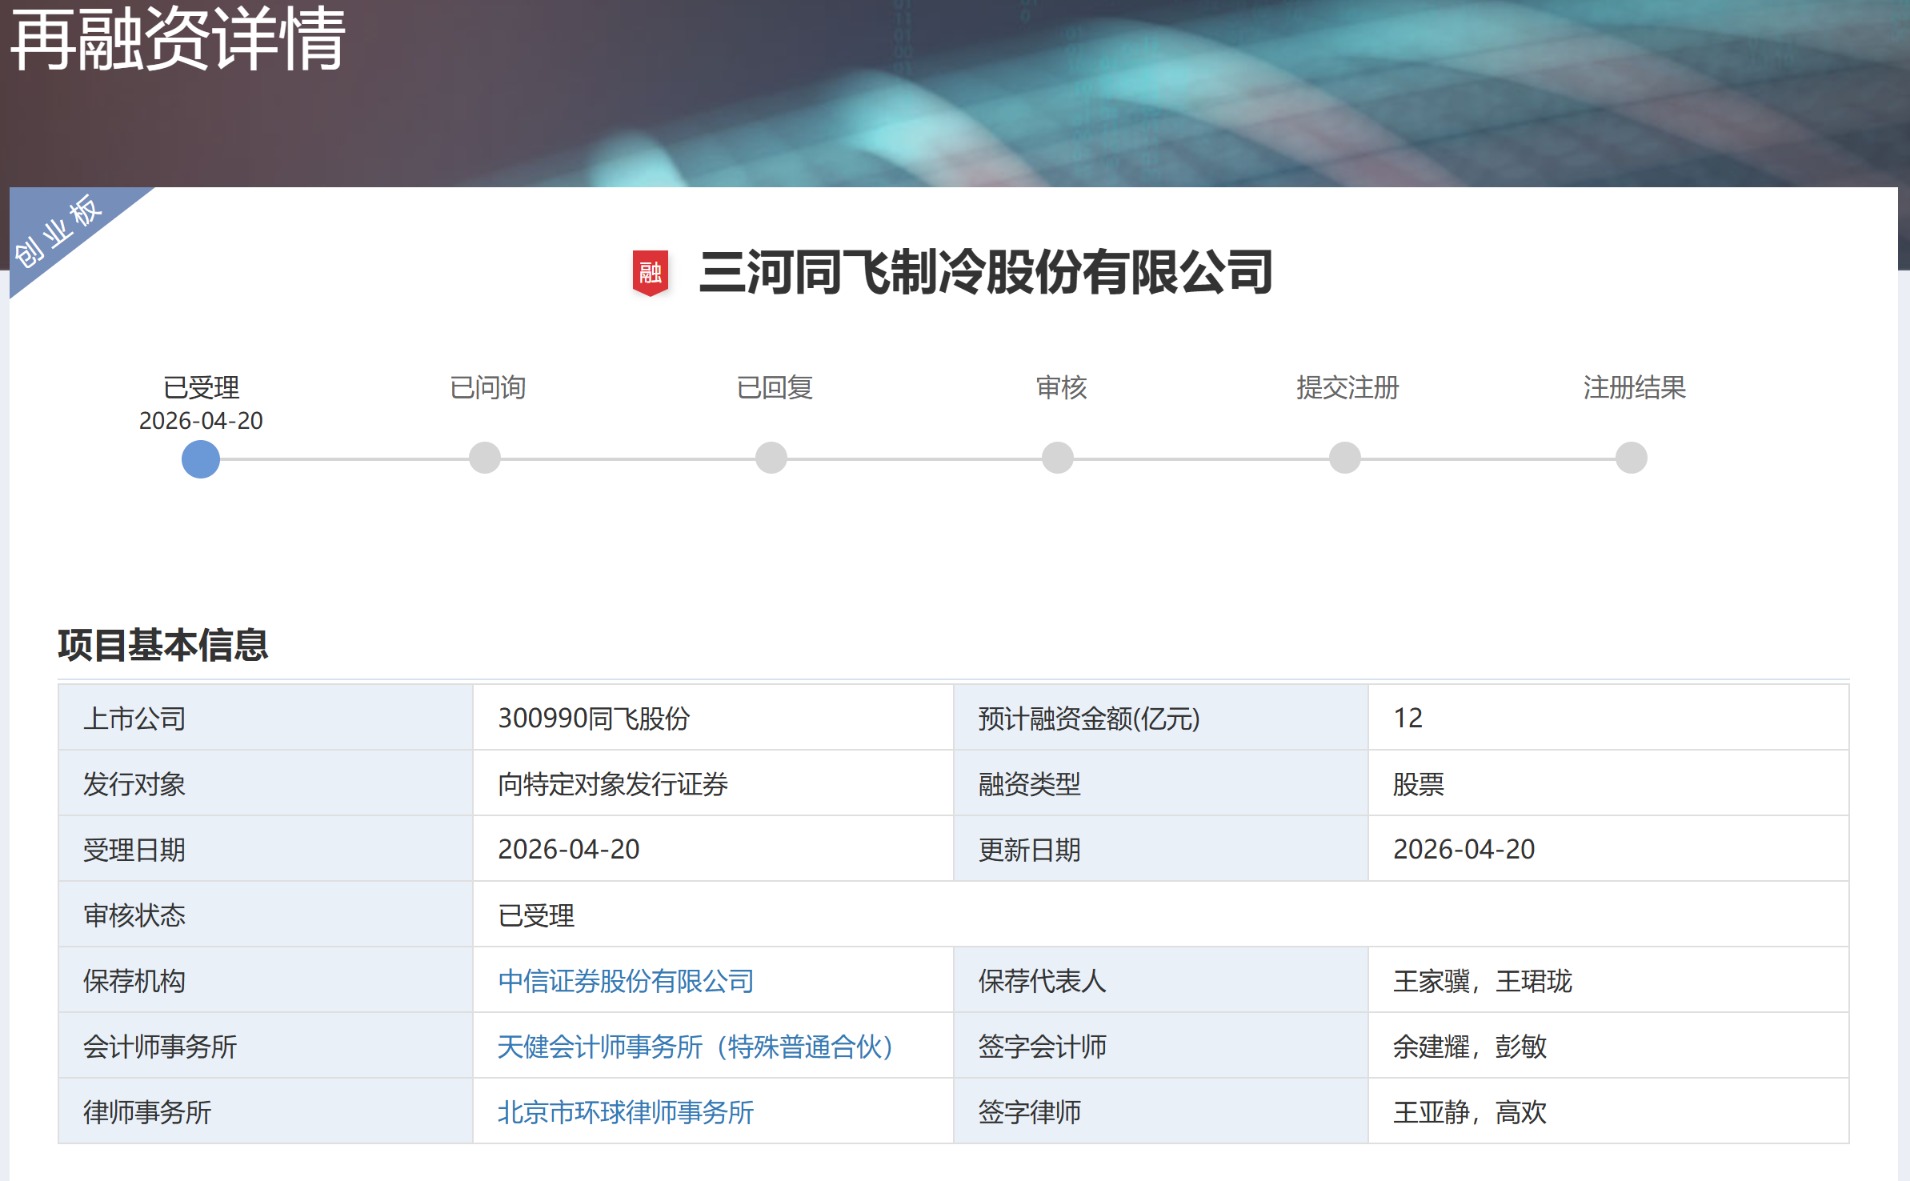Click the 已受理 stage label text
The height and width of the screenshot is (1181, 1910).
[201, 387]
